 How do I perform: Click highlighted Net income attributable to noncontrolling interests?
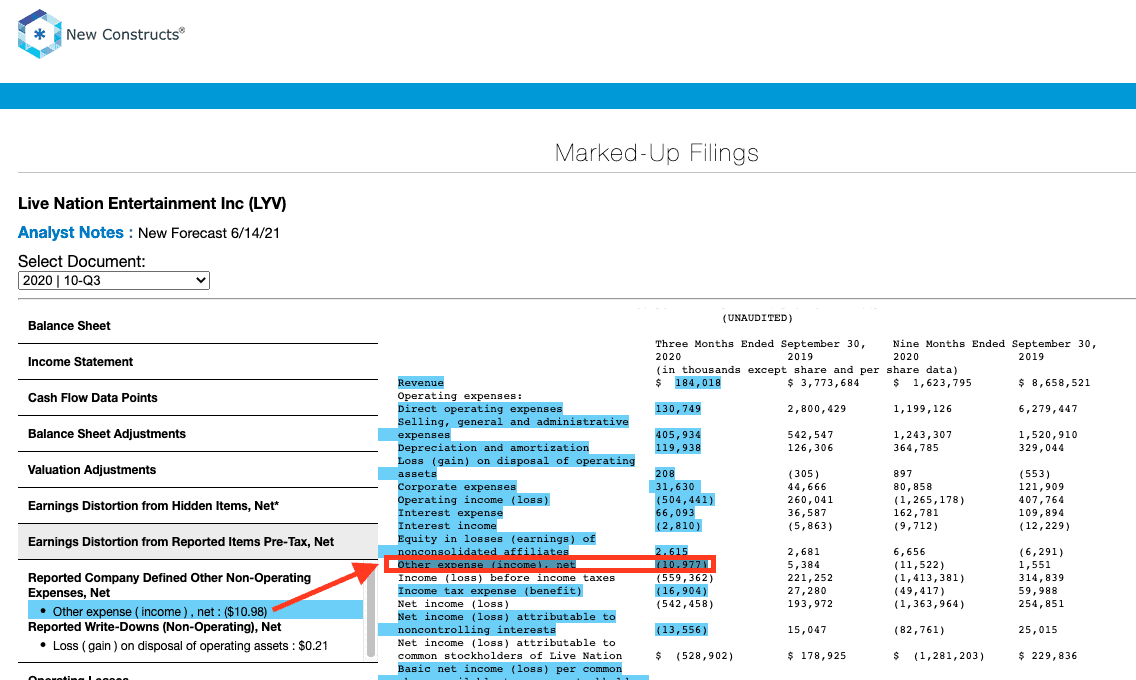point(506,624)
